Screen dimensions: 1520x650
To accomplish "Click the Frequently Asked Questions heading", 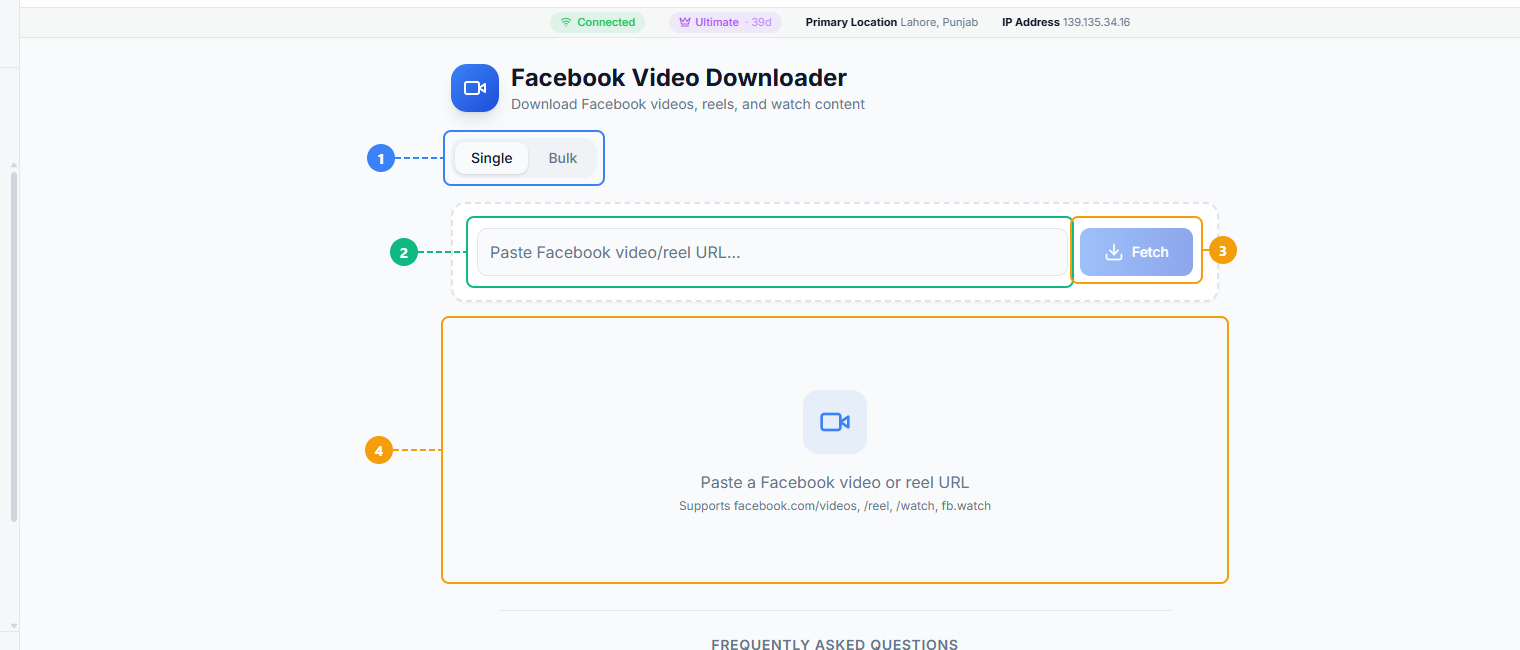I will 835,645.
